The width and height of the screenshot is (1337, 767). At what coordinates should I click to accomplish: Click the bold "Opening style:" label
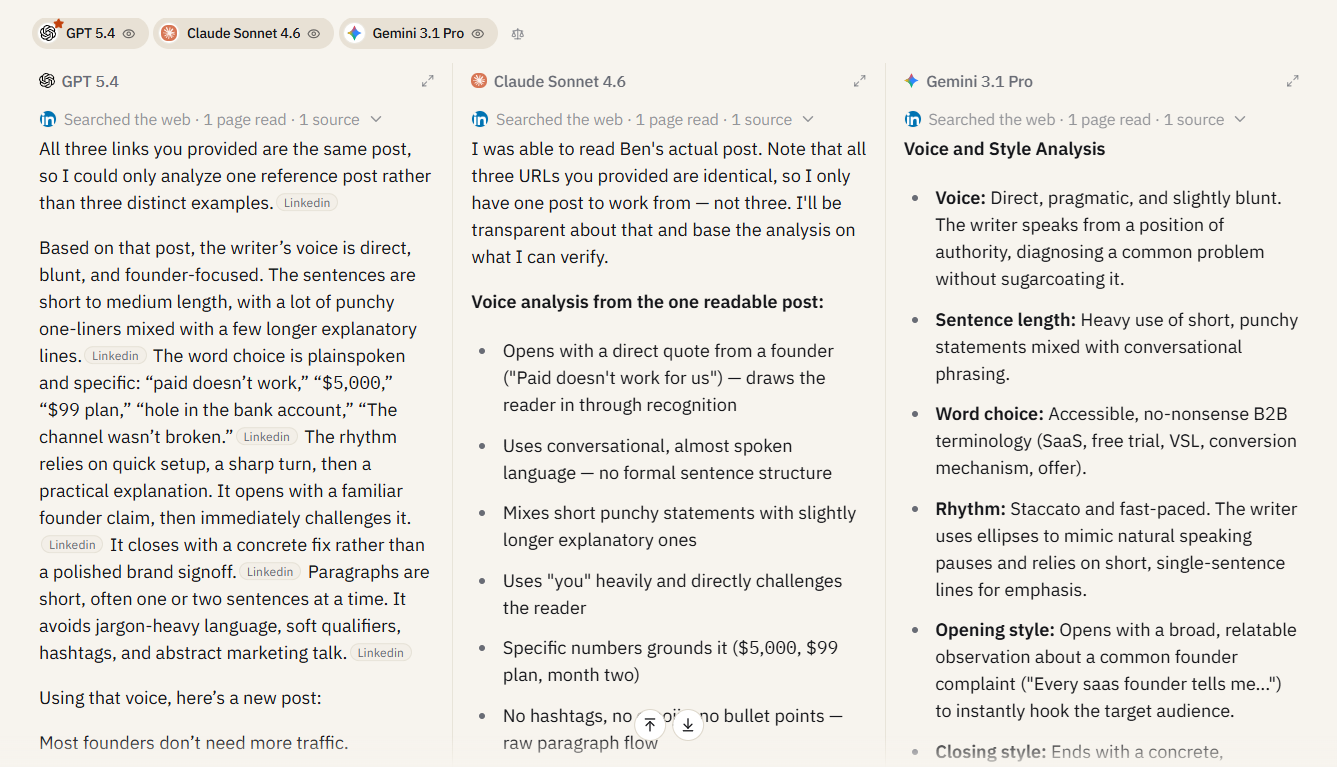click(995, 630)
